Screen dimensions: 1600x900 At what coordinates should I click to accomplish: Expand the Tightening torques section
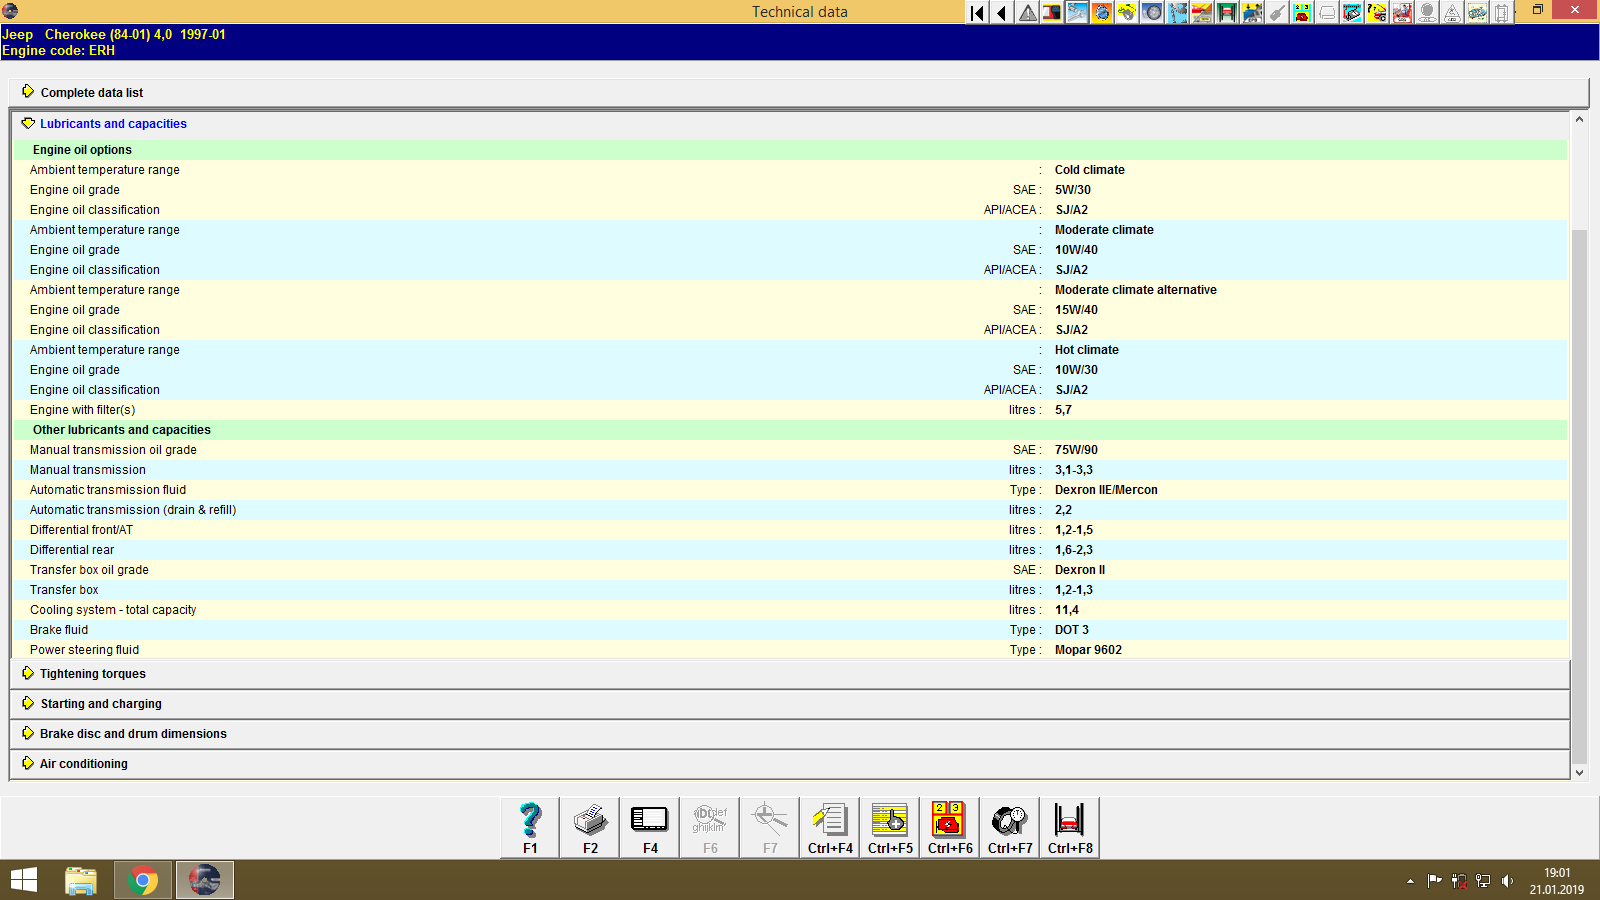click(x=91, y=673)
